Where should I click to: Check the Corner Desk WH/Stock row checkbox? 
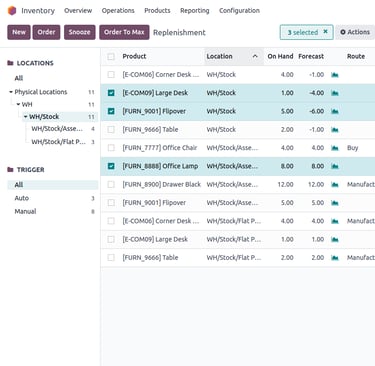[x=111, y=75]
